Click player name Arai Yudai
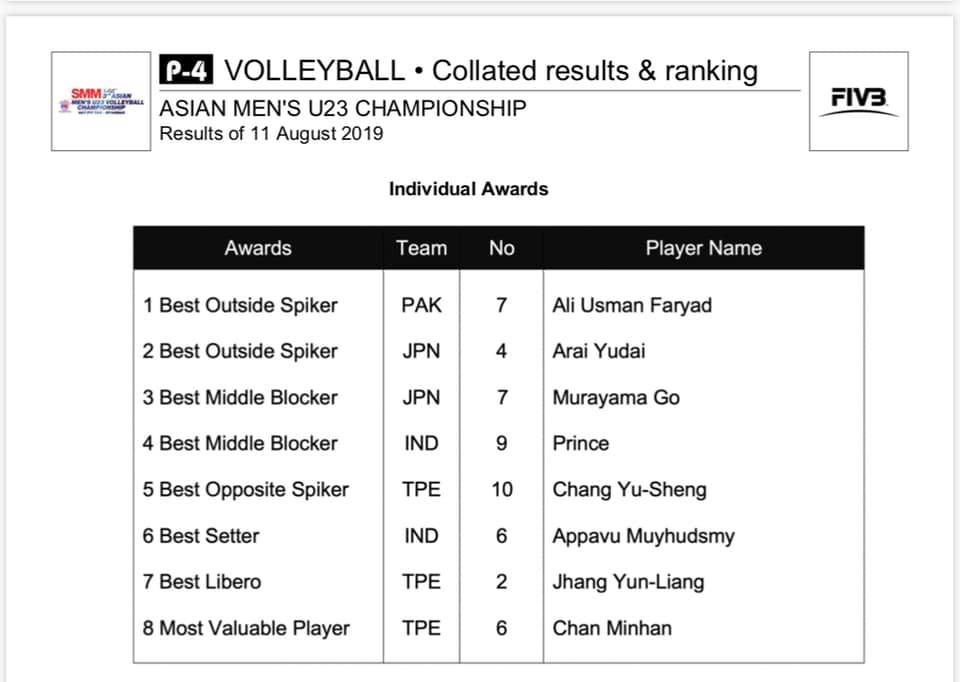Screen dimensions: 960x682 tap(599, 351)
